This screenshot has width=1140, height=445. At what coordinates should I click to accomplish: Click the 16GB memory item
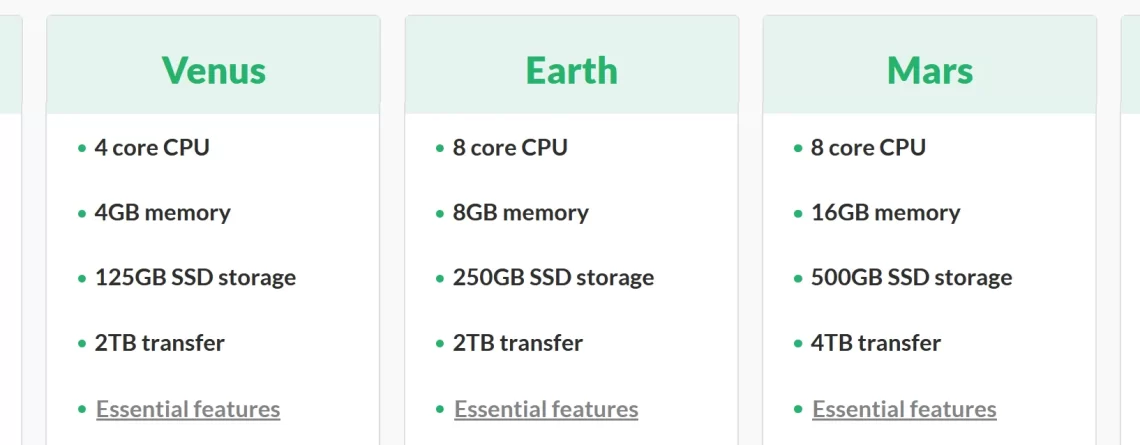click(886, 213)
